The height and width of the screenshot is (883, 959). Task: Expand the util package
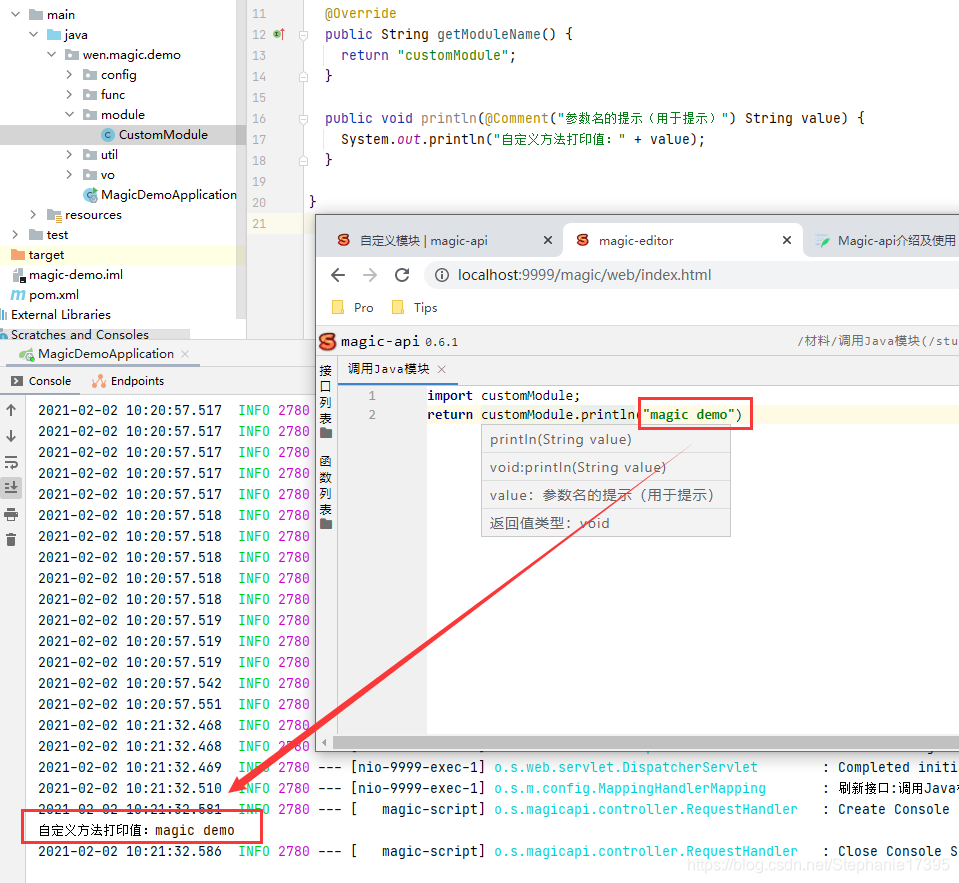pos(69,155)
